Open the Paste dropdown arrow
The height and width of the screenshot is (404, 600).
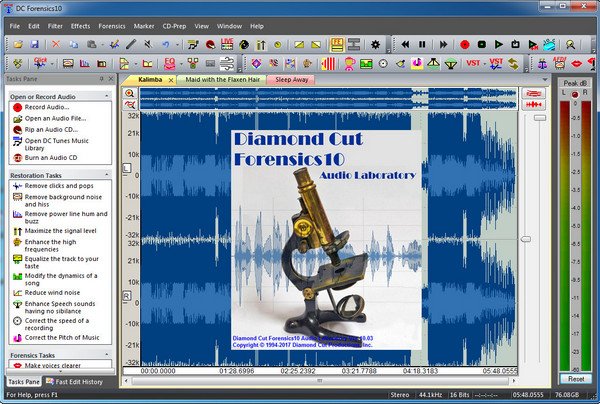click(102, 45)
